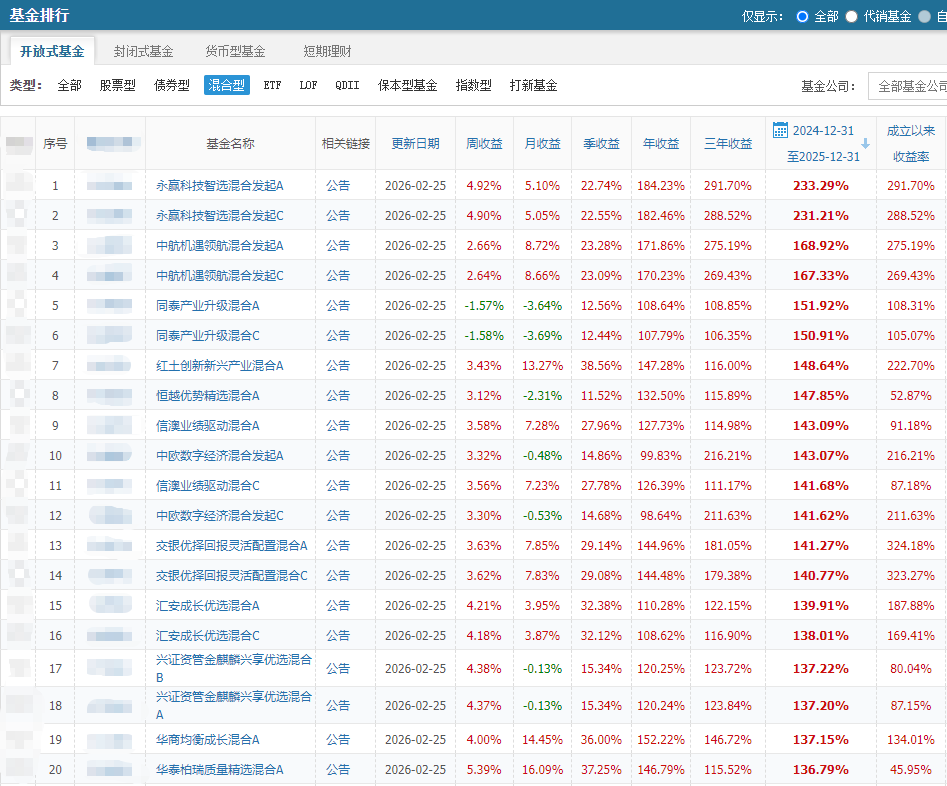The width and height of the screenshot is (947, 786).
Task: Switch to the 短期理财 tab
Action: (327, 49)
